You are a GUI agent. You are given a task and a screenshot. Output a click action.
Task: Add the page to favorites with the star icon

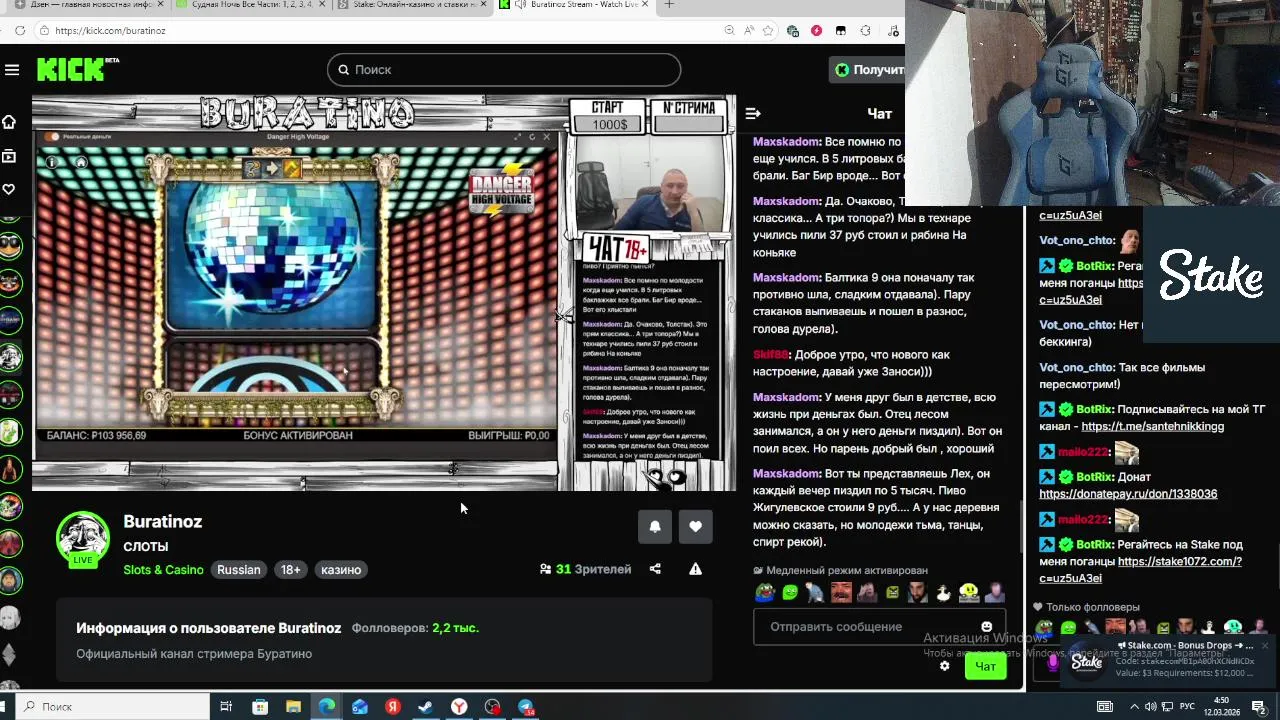770,31
